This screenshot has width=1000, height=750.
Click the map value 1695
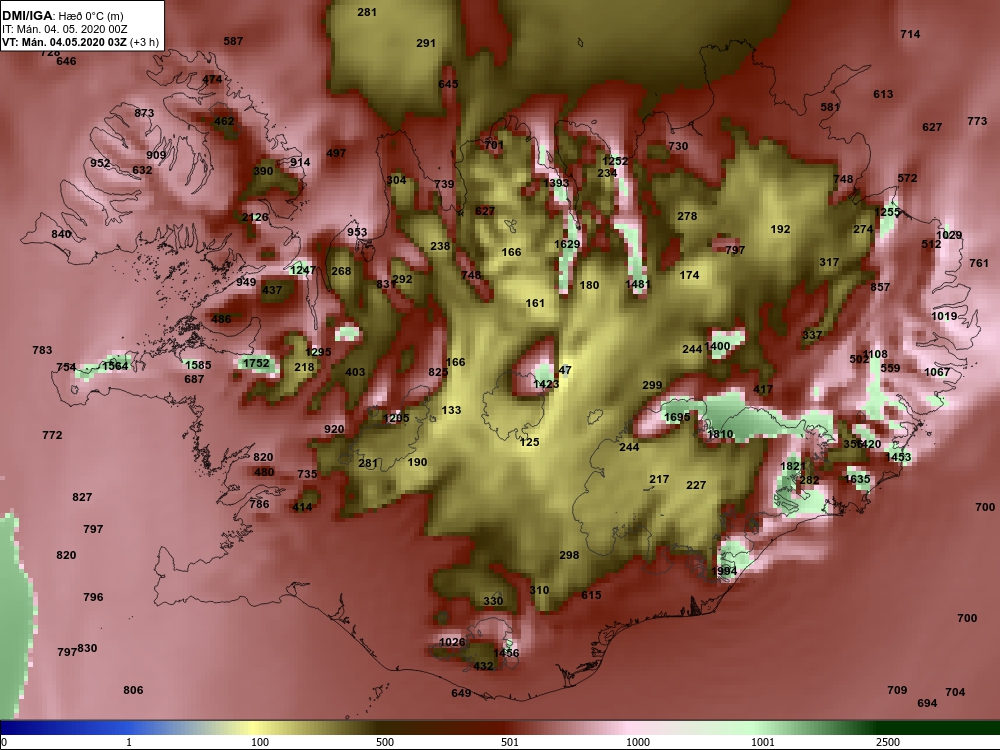[x=677, y=417]
